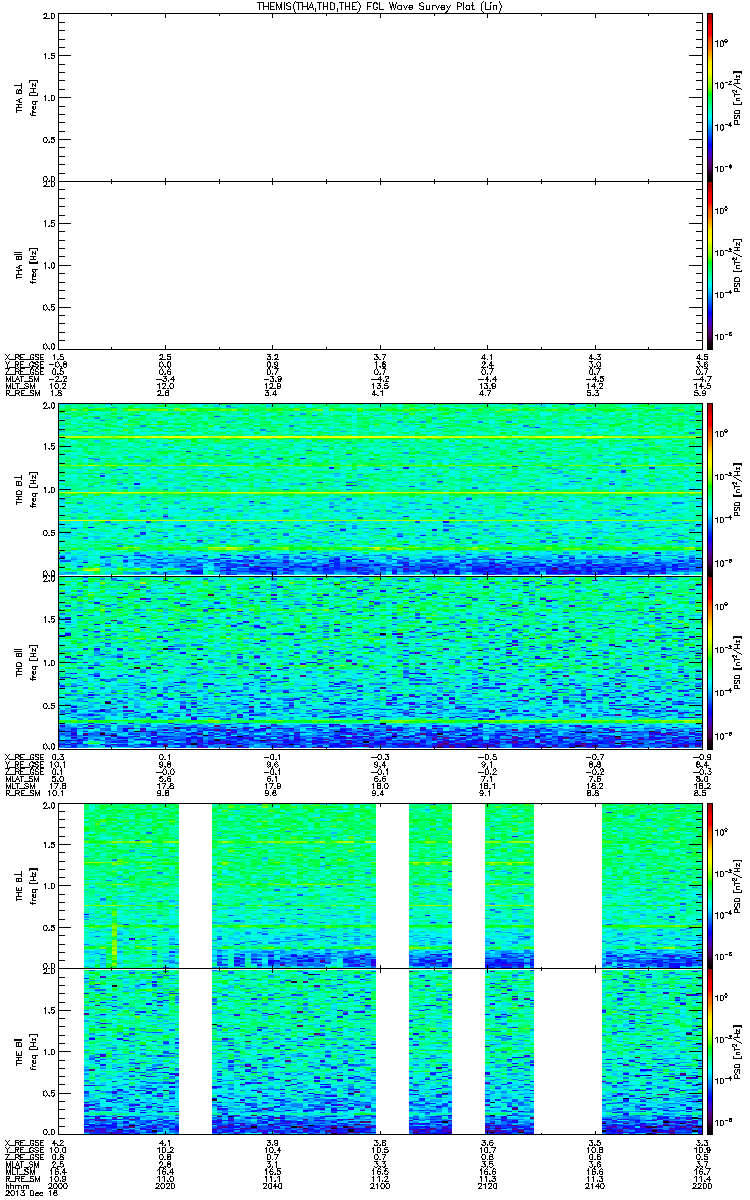Viewport: 750px width, 1200px height.
Task: Click the yellow 0.3 Hz line in THD BII
Action: (x=379, y=720)
